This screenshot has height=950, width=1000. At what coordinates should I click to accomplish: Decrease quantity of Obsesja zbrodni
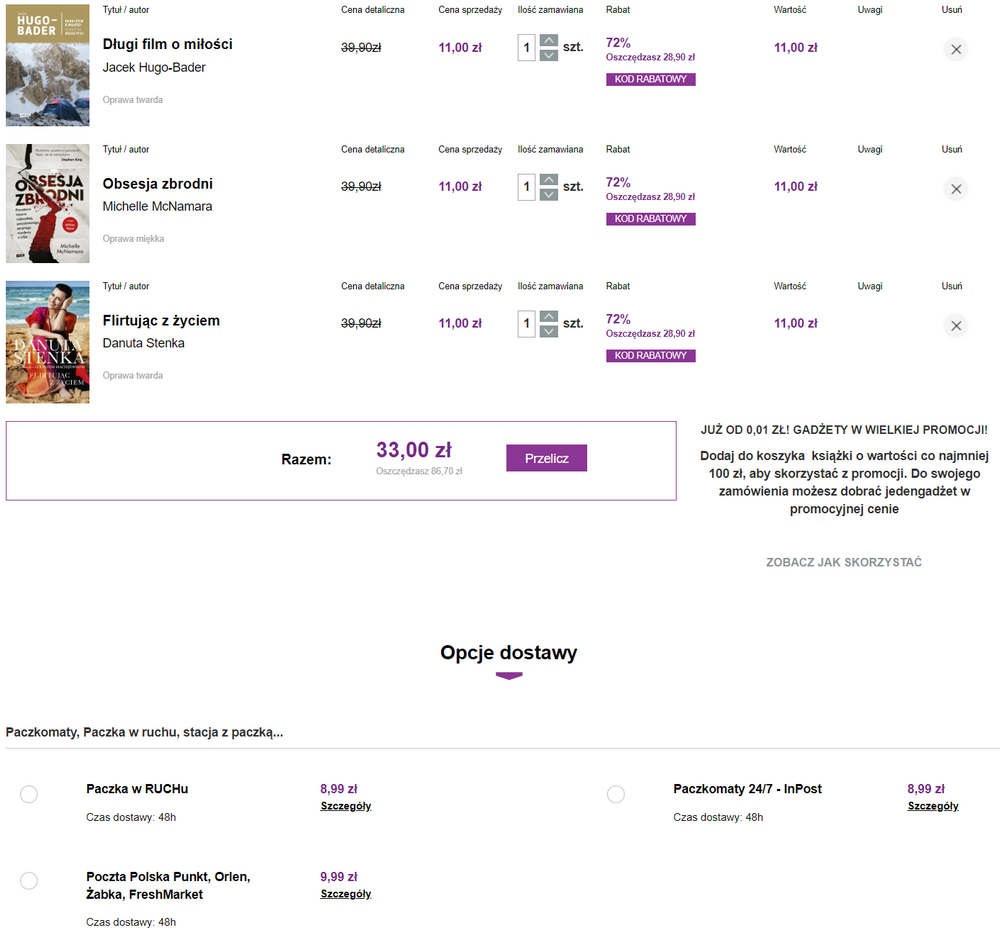[548, 195]
